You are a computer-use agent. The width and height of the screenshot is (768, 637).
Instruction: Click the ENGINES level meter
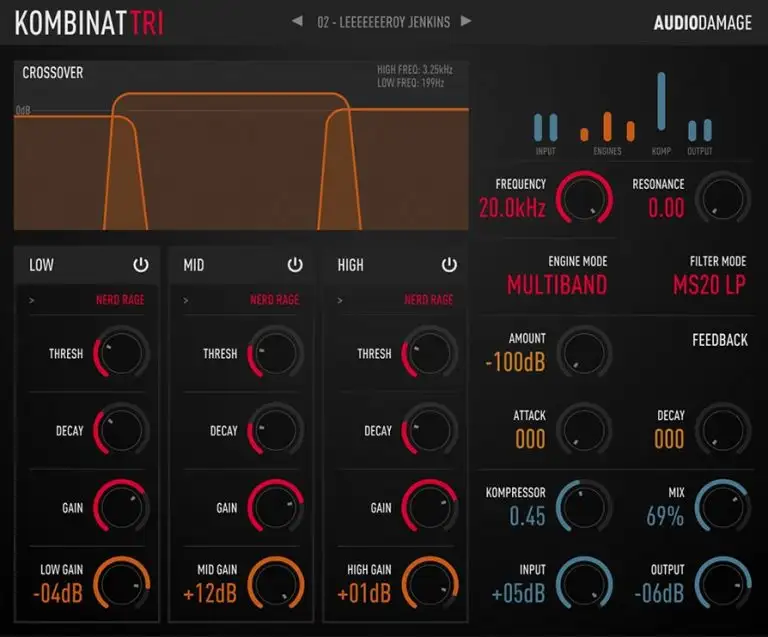pyautogui.click(x=607, y=127)
